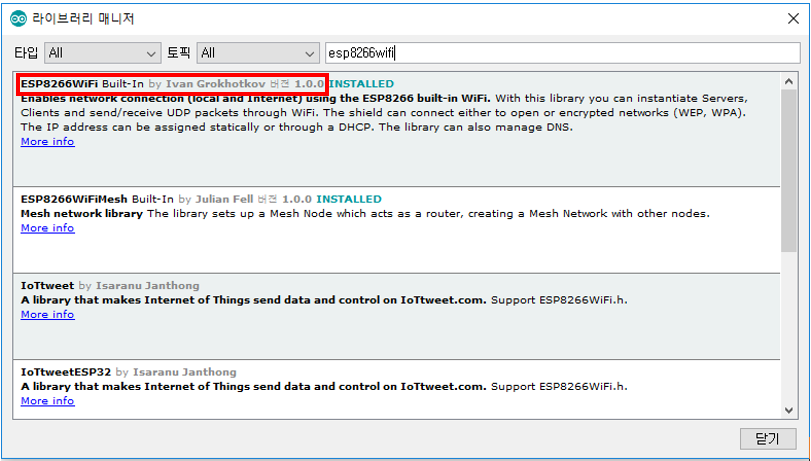
Task: Click the scrollbar down arrow
Action: [789, 410]
